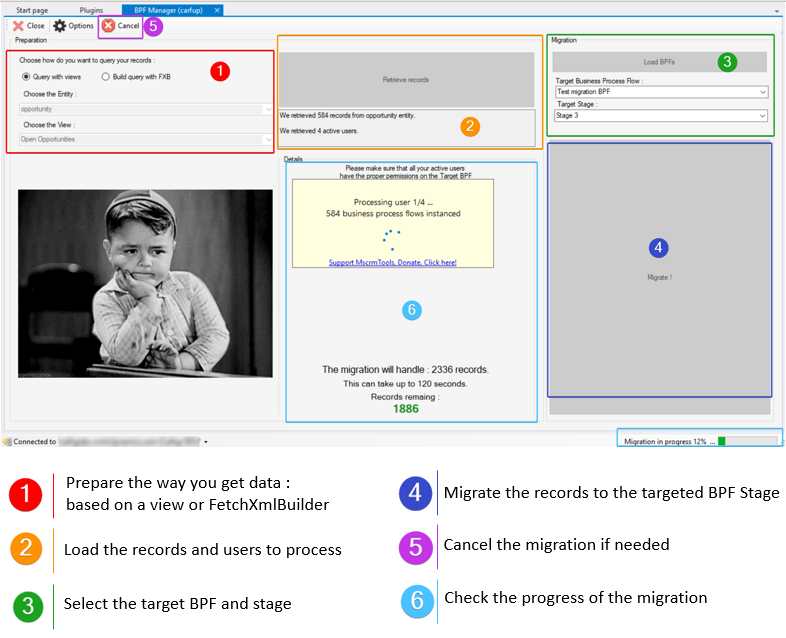Close the BPF Manager (carfup) tab

click(x=217, y=10)
